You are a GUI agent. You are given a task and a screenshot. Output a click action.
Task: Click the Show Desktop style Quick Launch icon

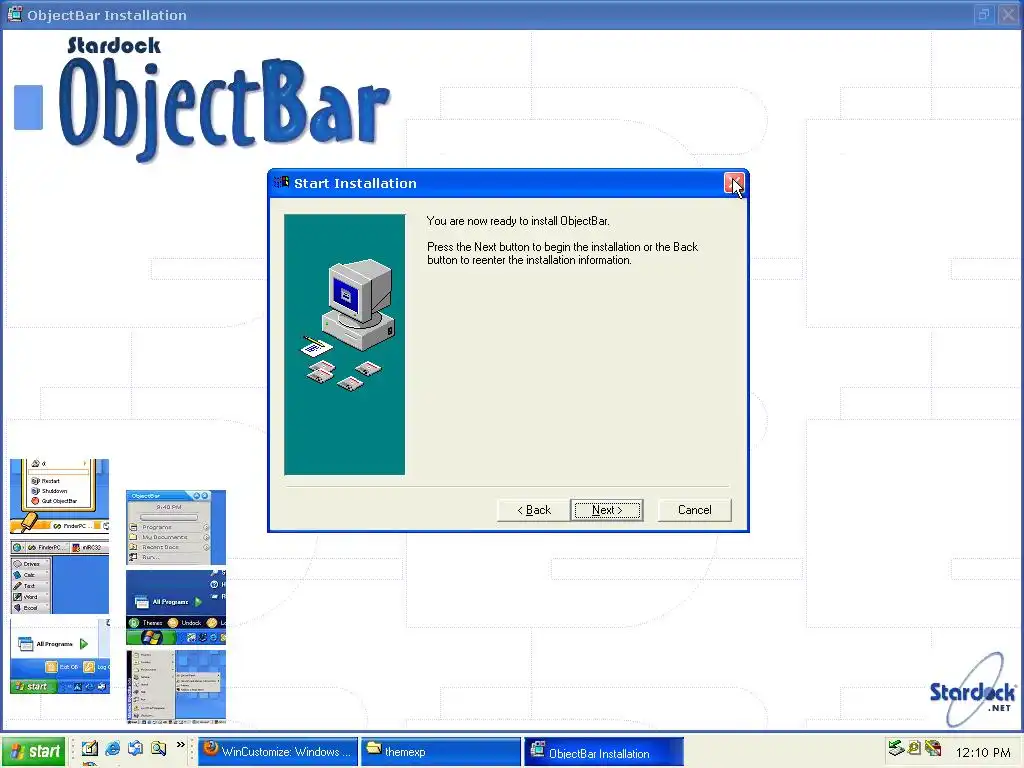click(135, 748)
